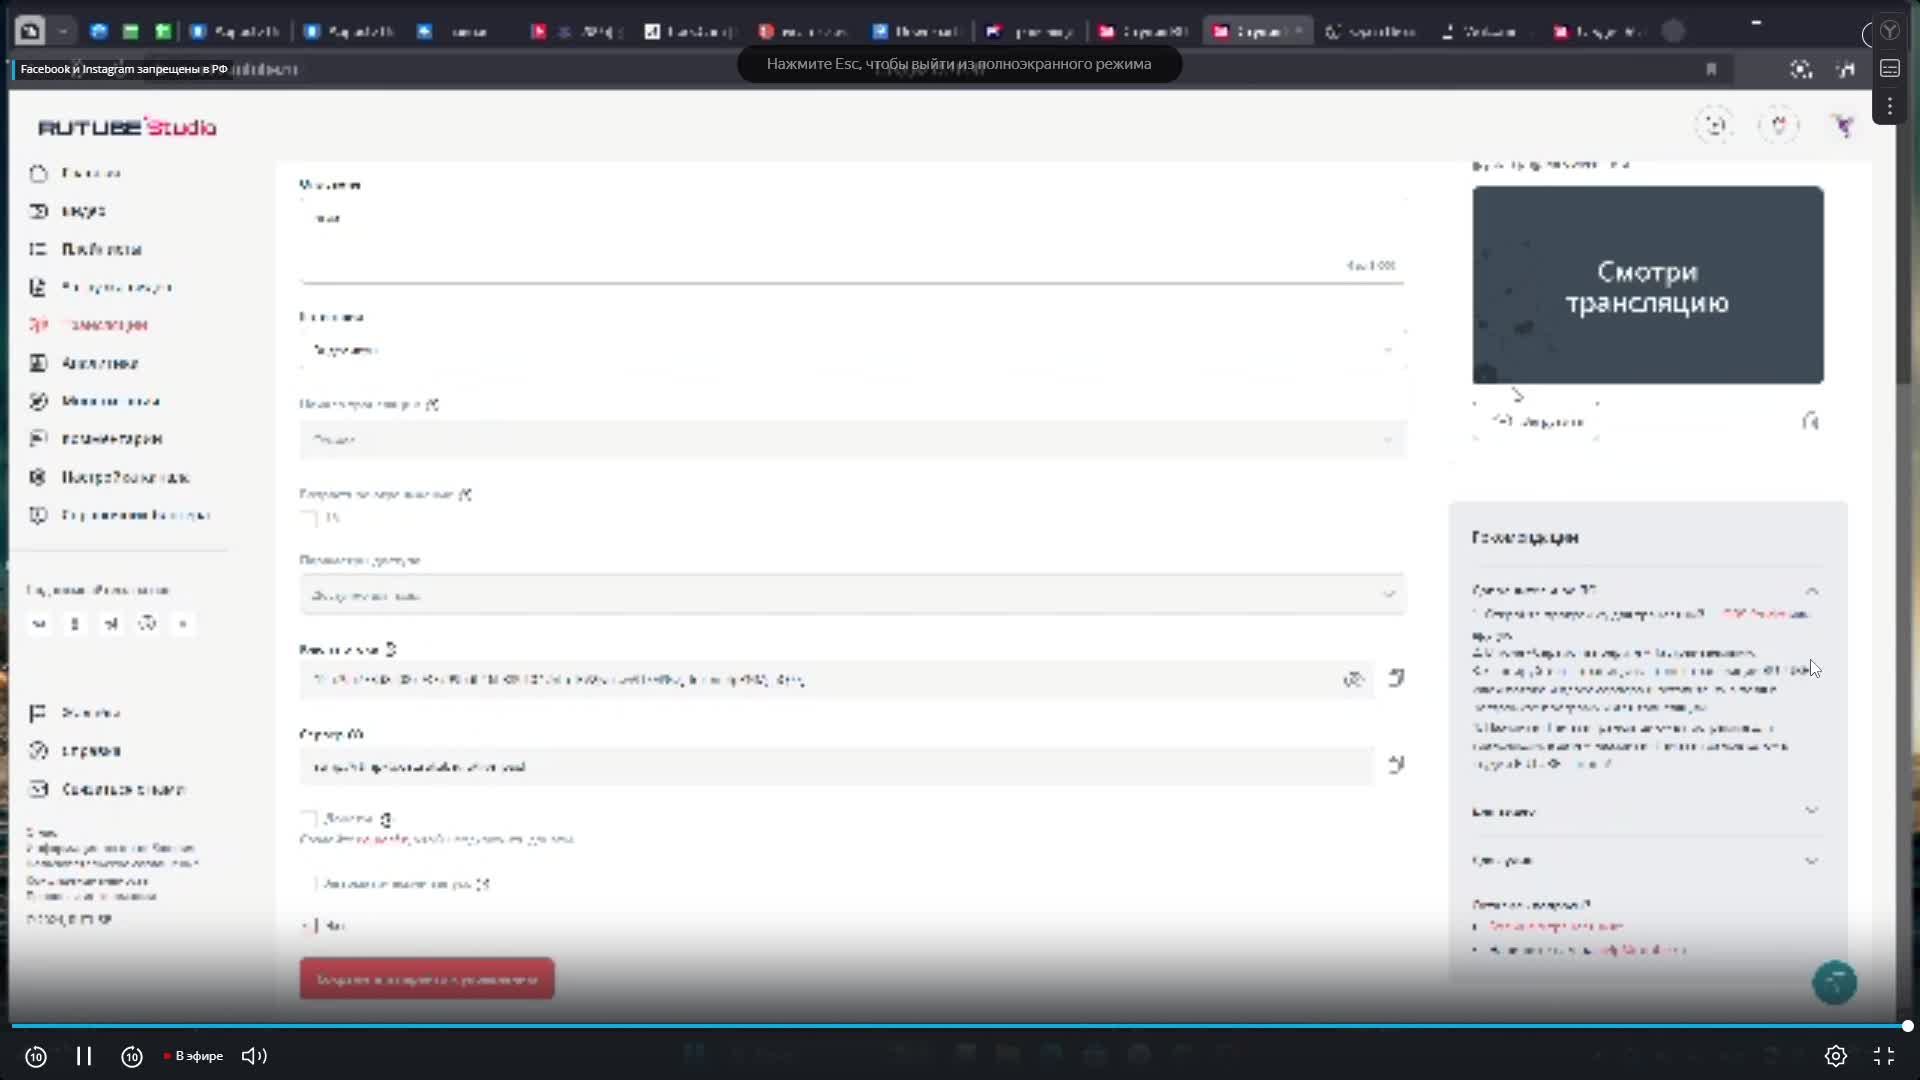The height and width of the screenshot is (1080, 1920).
Task: Open Аналитика section in sidebar
Action: click(x=99, y=363)
